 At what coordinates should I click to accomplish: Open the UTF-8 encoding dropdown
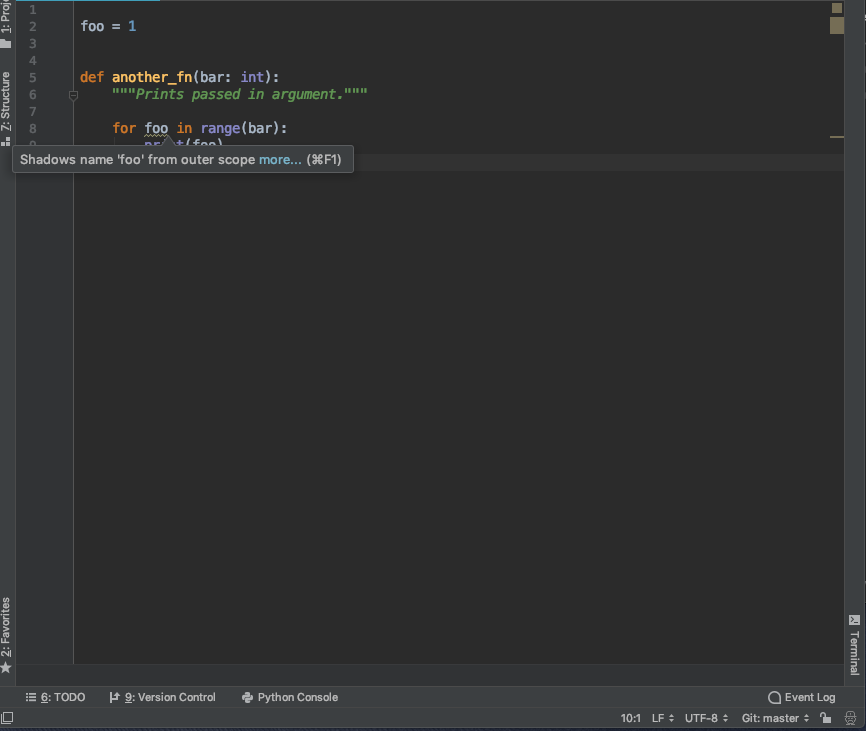click(x=706, y=718)
